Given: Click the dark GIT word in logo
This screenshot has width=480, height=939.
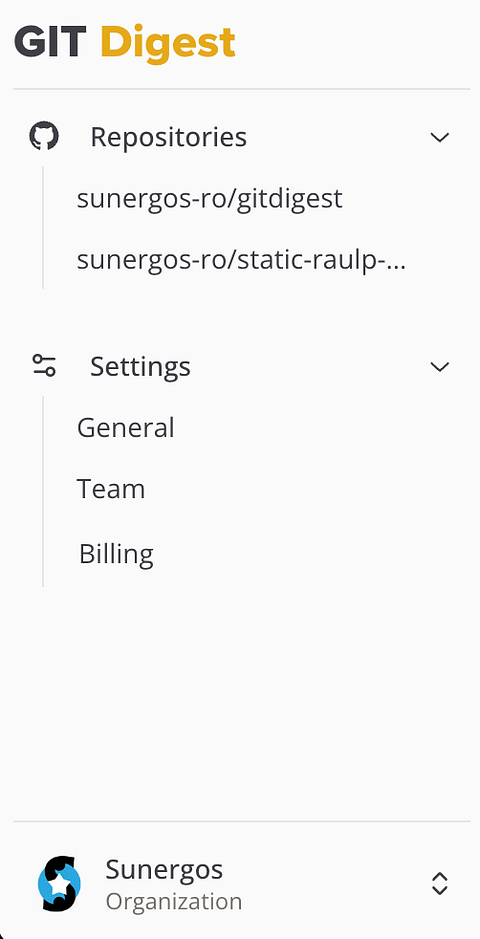Looking at the screenshot, I should [50, 41].
